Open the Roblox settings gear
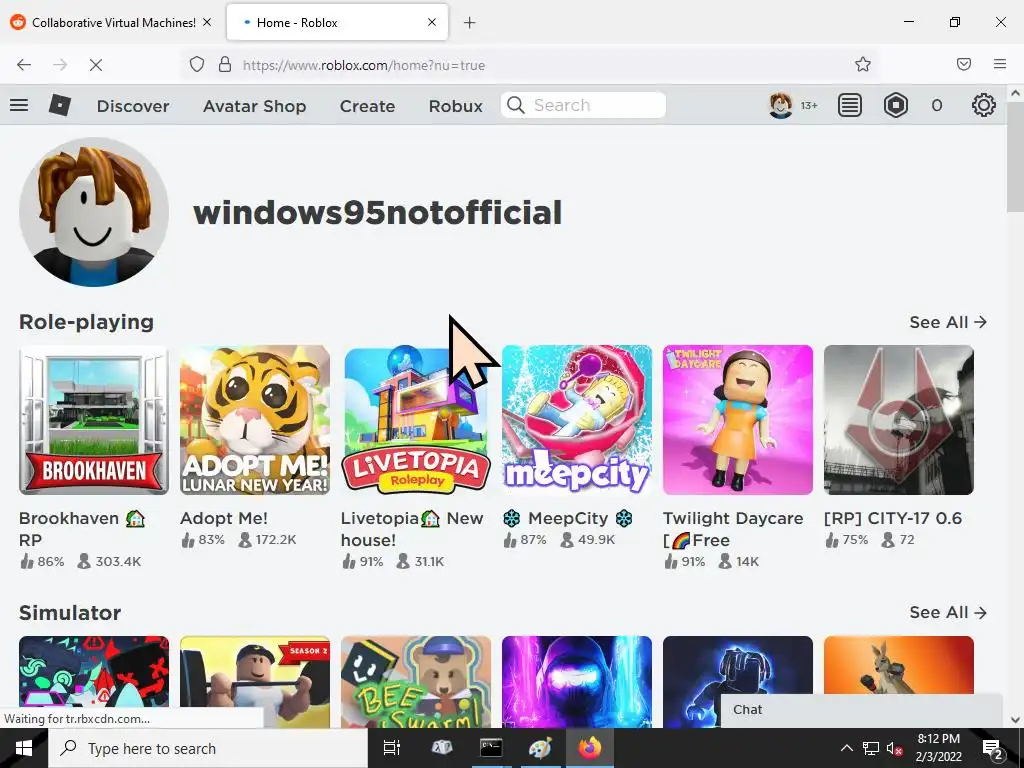This screenshot has height=768, width=1024. tap(984, 105)
